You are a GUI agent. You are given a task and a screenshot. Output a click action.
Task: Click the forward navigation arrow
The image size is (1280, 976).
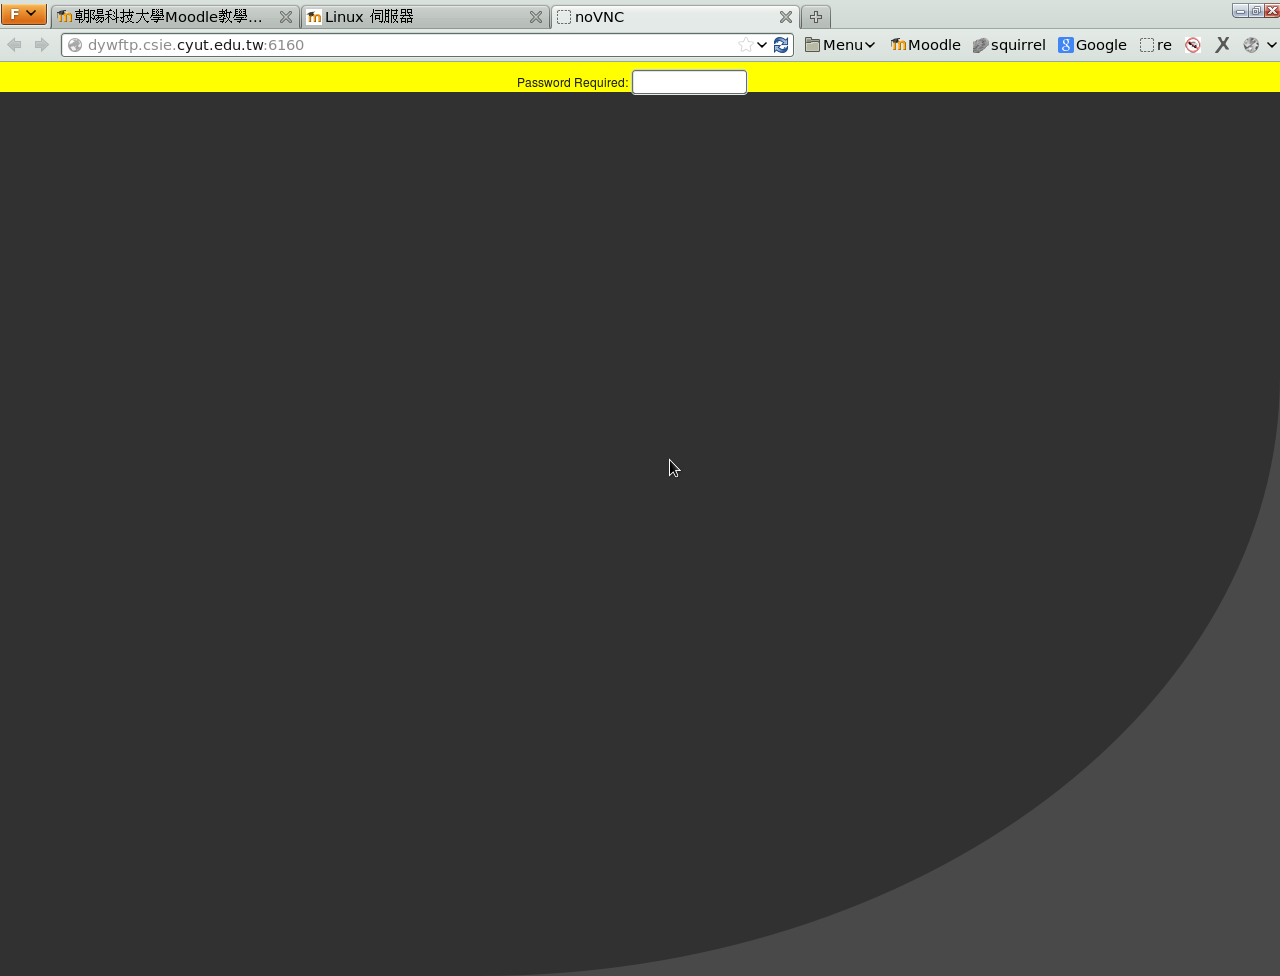click(41, 45)
